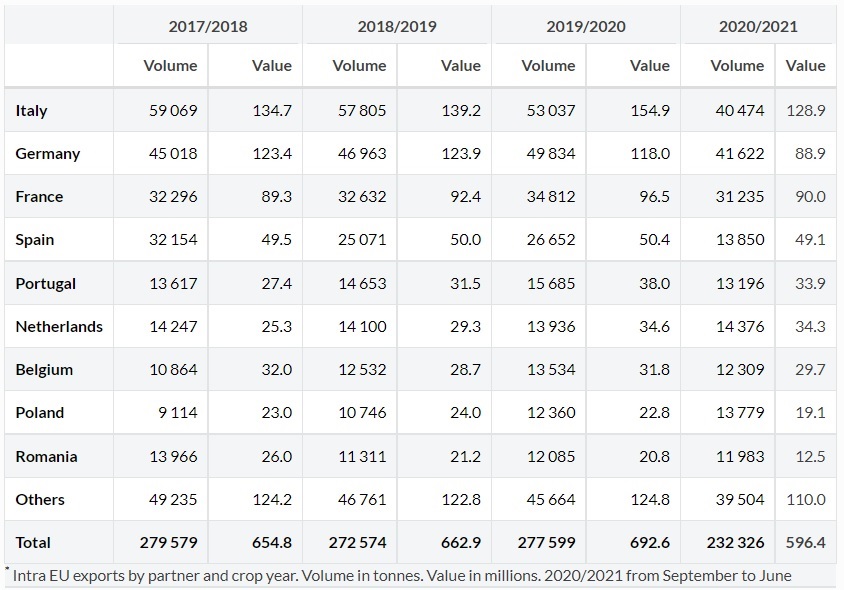Image resolution: width=844 pixels, height=590 pixels.
Task: Click the 2017/2018 column group header
Action: point(208,26)
